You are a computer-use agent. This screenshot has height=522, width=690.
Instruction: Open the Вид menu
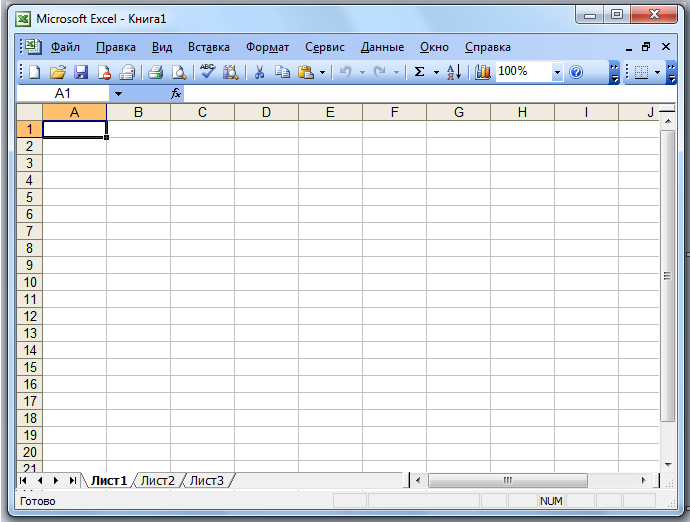tap(162, 47)
